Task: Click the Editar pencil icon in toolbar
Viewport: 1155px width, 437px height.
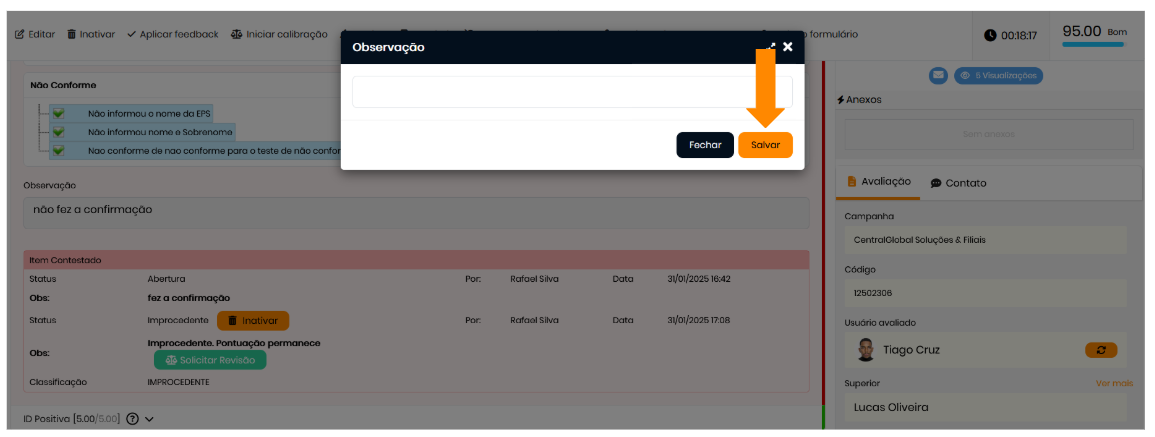Action: click(19, 35)
